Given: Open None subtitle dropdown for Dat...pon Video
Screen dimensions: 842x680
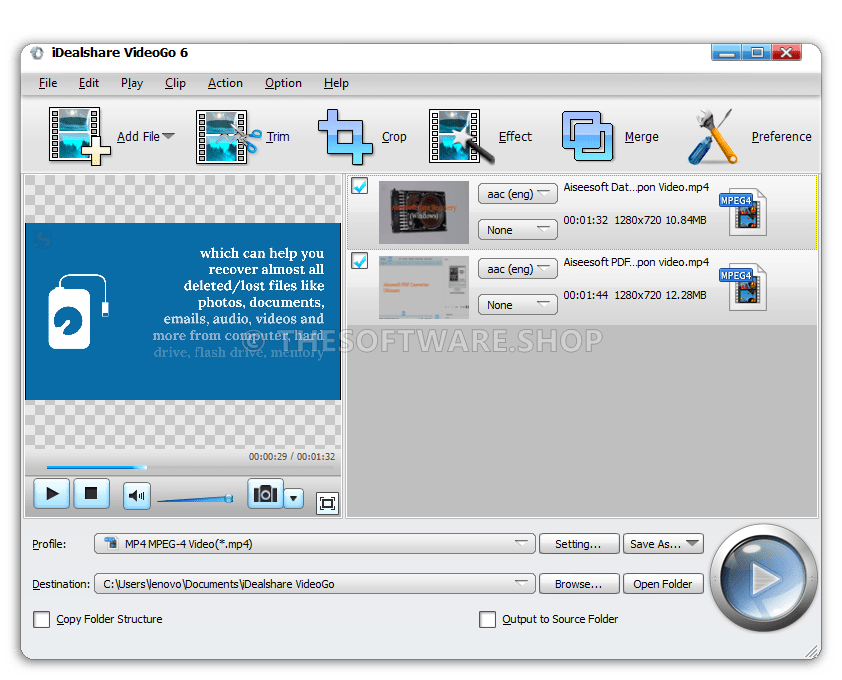Looking at the screenshot, I should tap(518, 230).
